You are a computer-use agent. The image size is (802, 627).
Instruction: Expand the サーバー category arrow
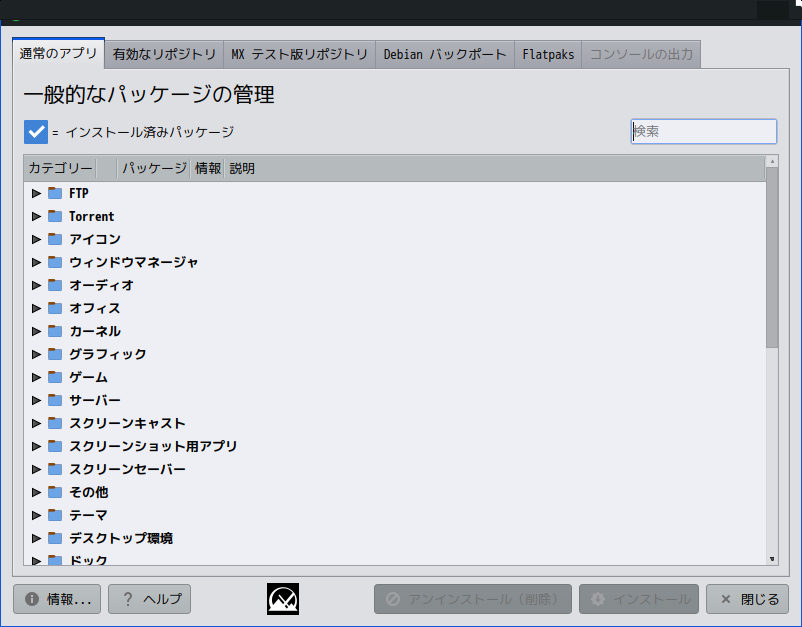[x=36, y=400]
